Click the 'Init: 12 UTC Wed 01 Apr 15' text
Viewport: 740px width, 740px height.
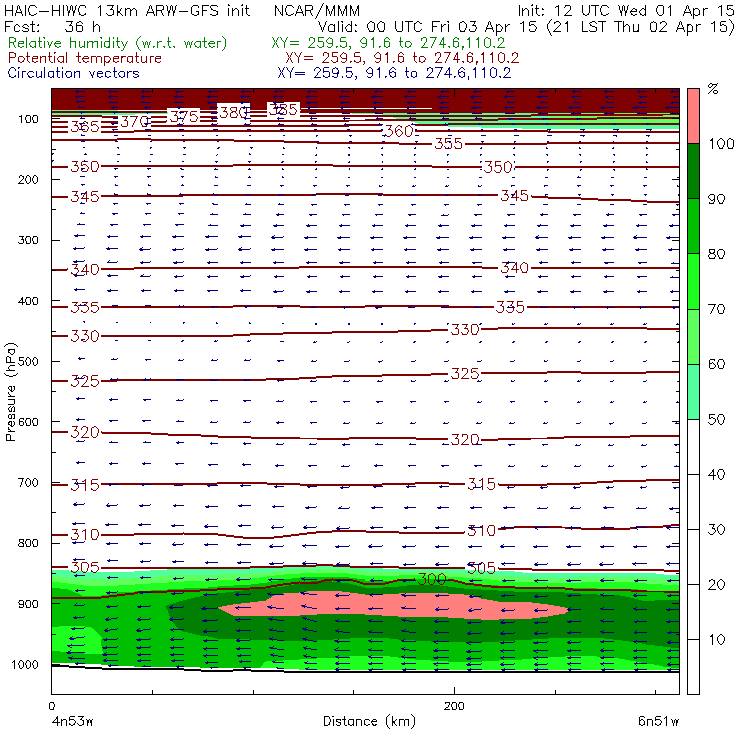point(626,10)
